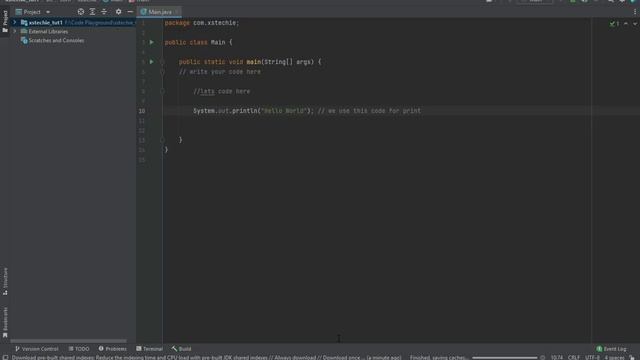The height and width of the screenshot is (360, 640).
Task: Click the 'write your code here' comment
Action: tap(220, 72)
